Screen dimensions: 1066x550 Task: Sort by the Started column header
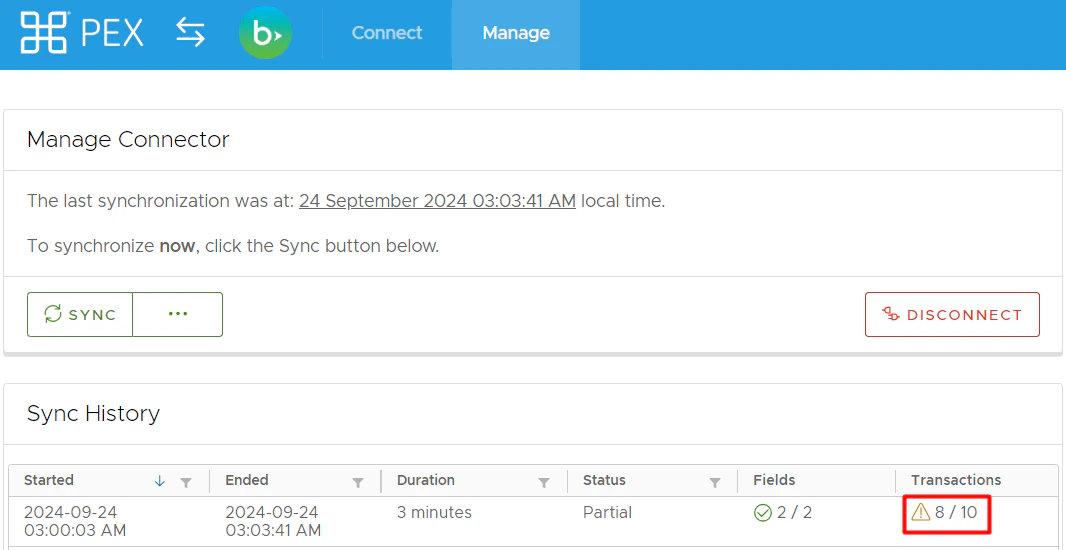(x=49, y=480)
